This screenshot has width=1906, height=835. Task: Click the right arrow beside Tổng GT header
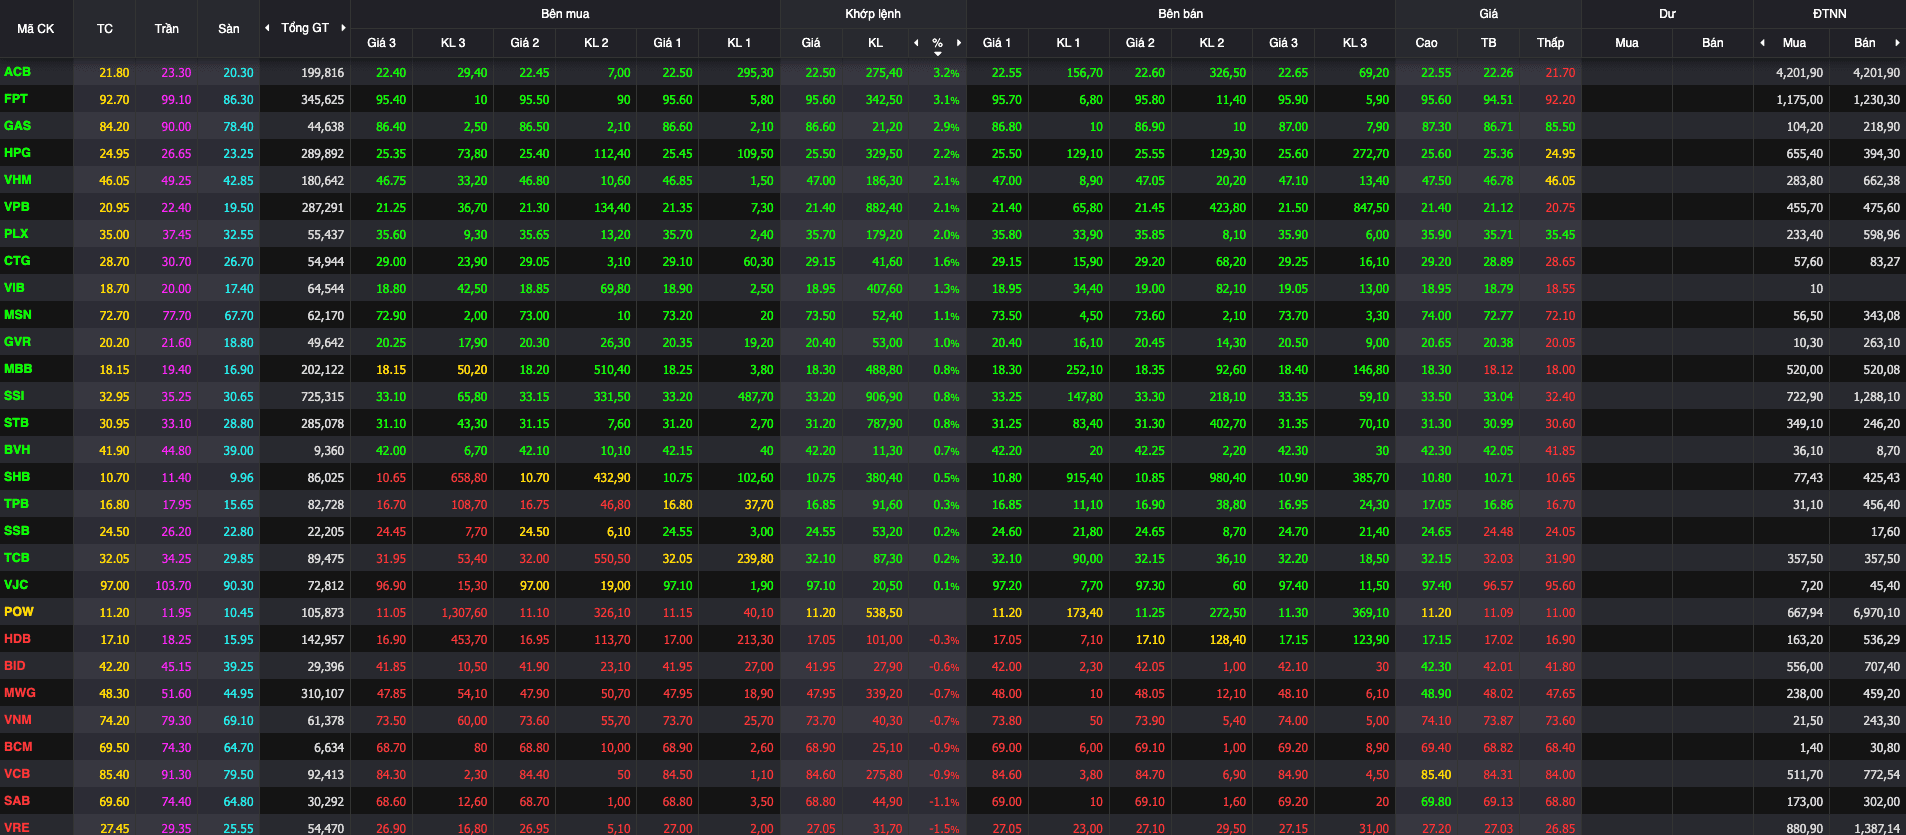click(343, 28)
